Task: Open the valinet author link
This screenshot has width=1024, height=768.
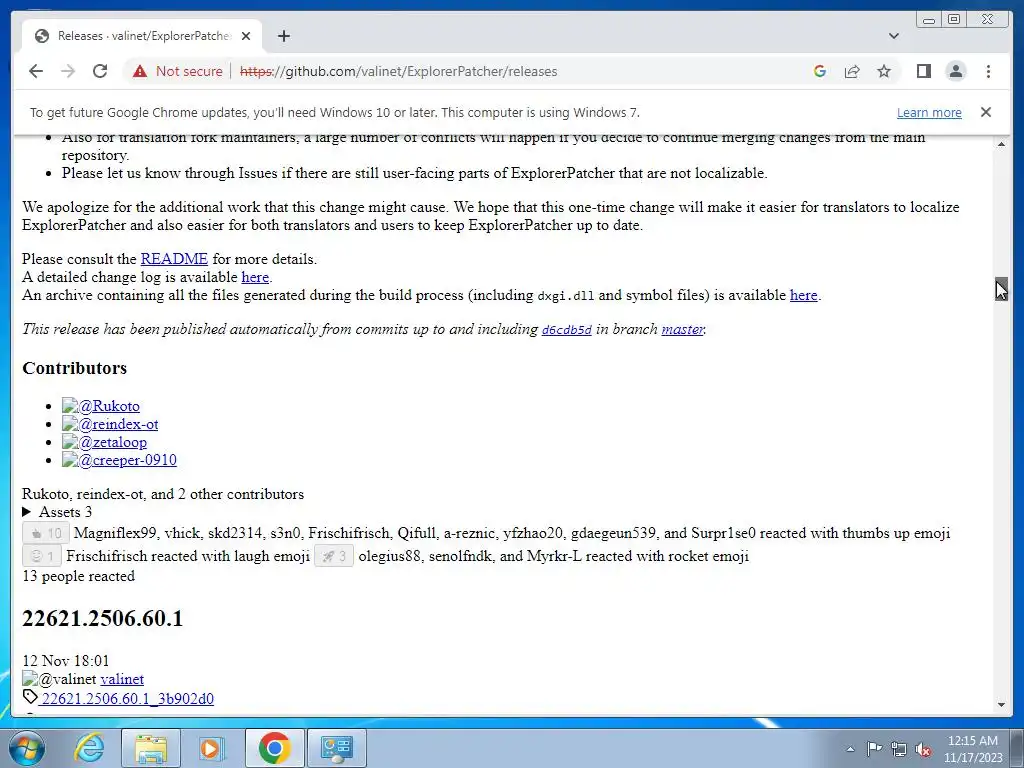Action: click(x=121, y=679)
